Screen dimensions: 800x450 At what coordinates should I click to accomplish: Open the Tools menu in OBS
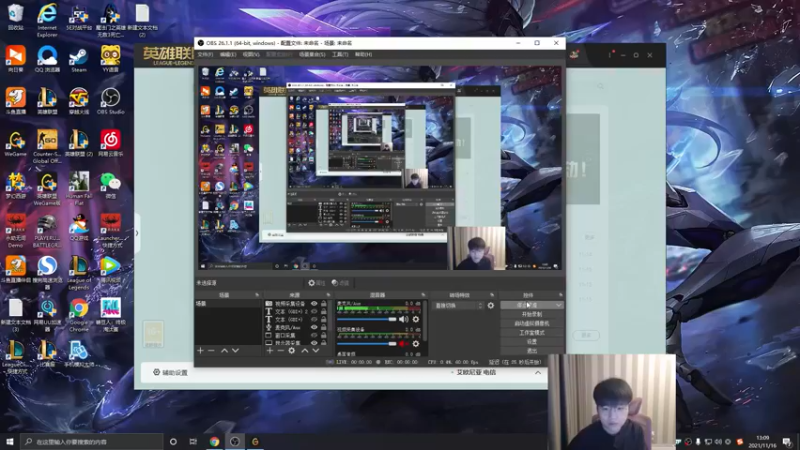[x=340, y=55]
